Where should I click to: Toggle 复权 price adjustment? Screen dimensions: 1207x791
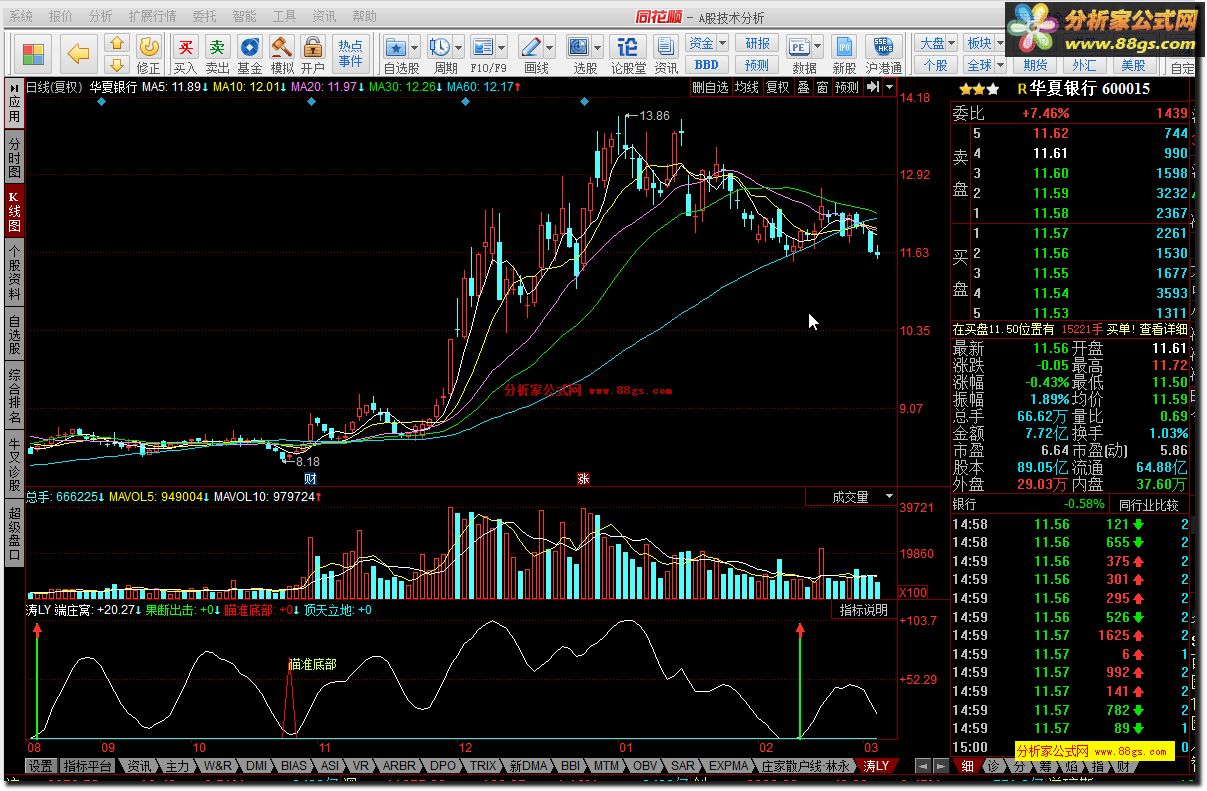click(777, 87)
